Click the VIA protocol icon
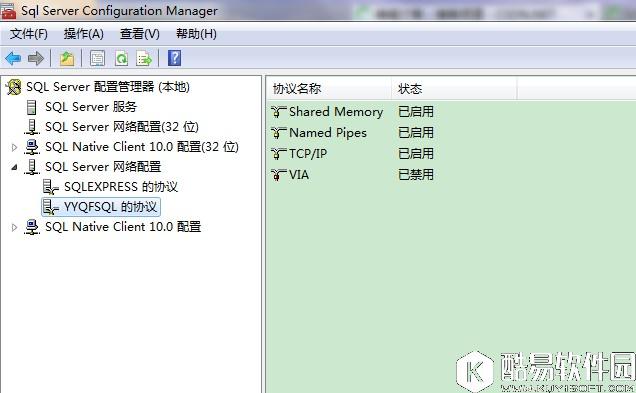The image size is (636, 393). point(279,175)
